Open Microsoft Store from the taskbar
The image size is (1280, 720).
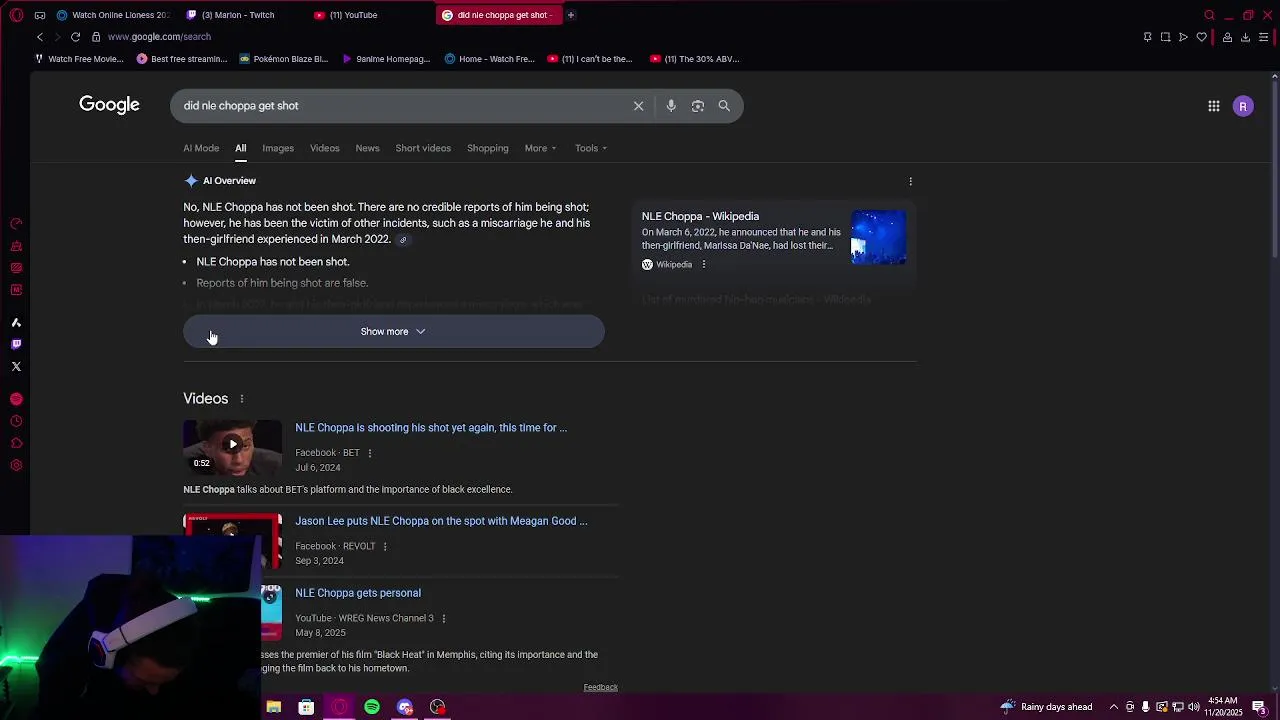click(306, 707)
